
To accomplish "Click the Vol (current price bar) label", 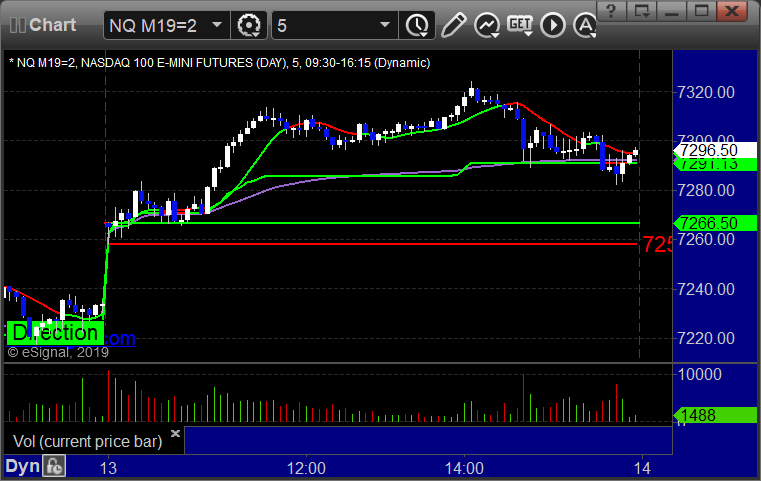I will pyautogui.click(x=87, y=442).
